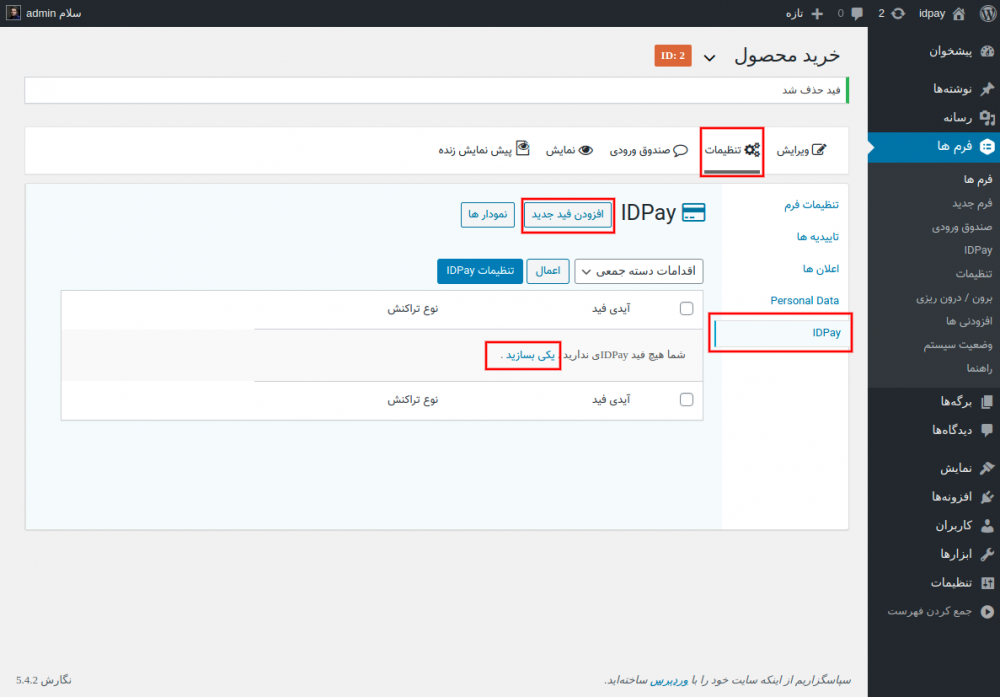Check the select-all checkbox in table header
The image size is (1000, 697).
point(686,309)
